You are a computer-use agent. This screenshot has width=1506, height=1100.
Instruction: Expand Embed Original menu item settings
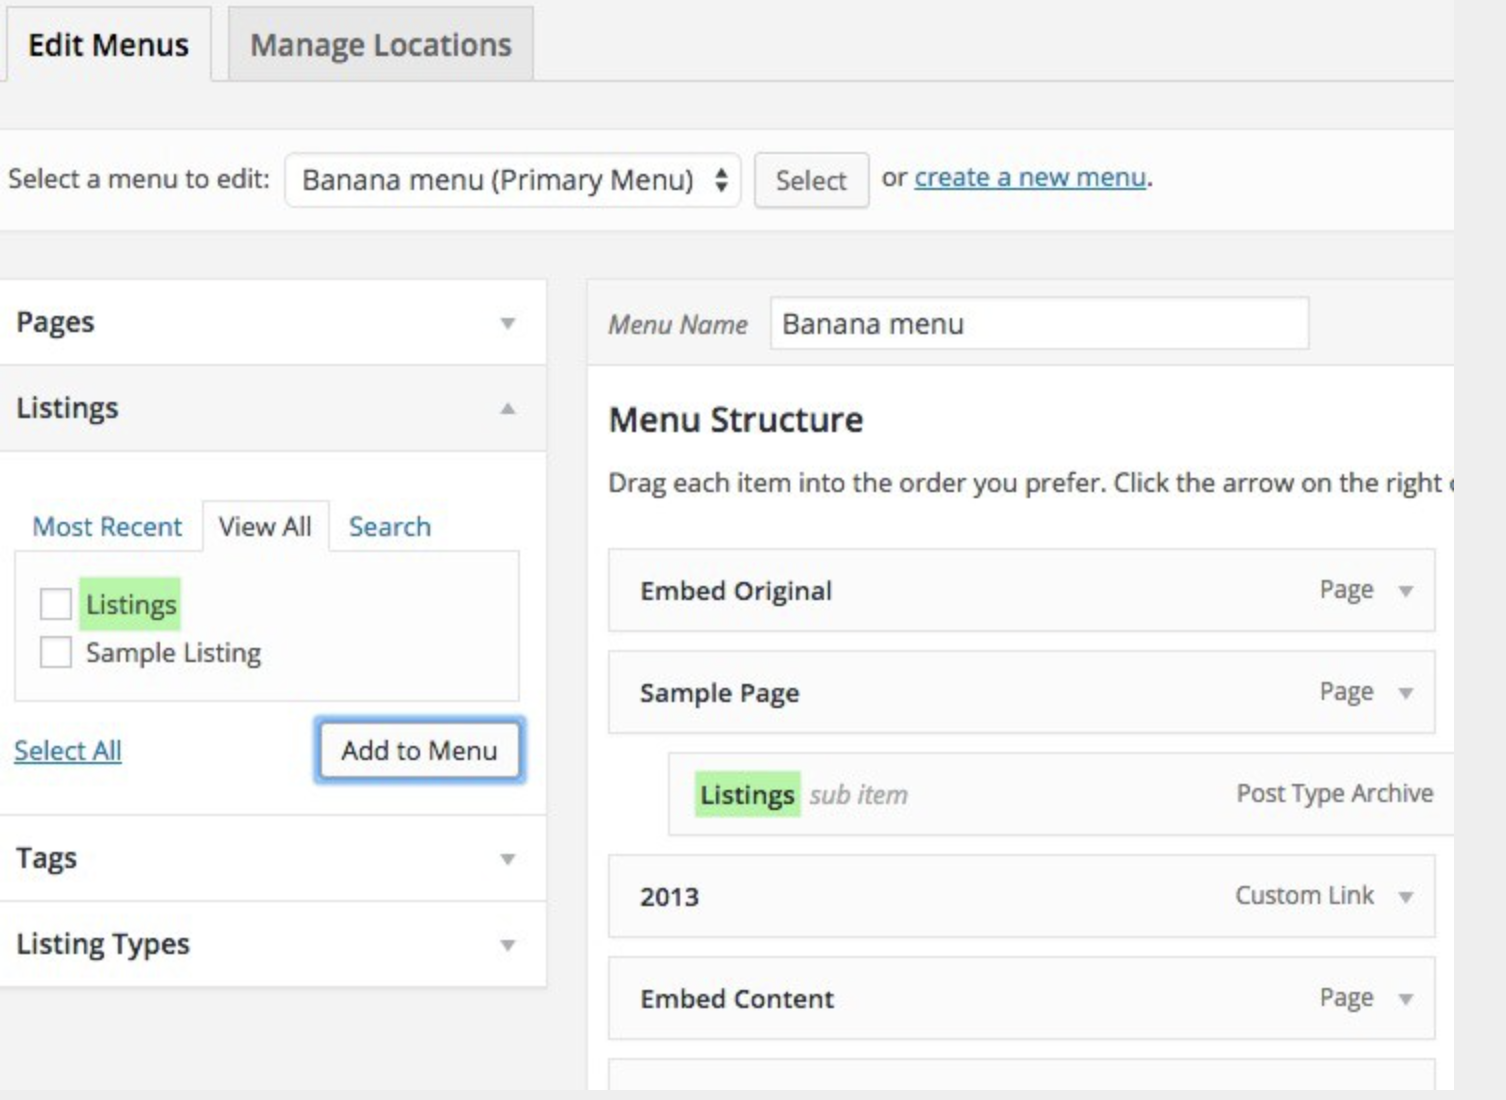pyautogui.click(x=1406, y=591)
